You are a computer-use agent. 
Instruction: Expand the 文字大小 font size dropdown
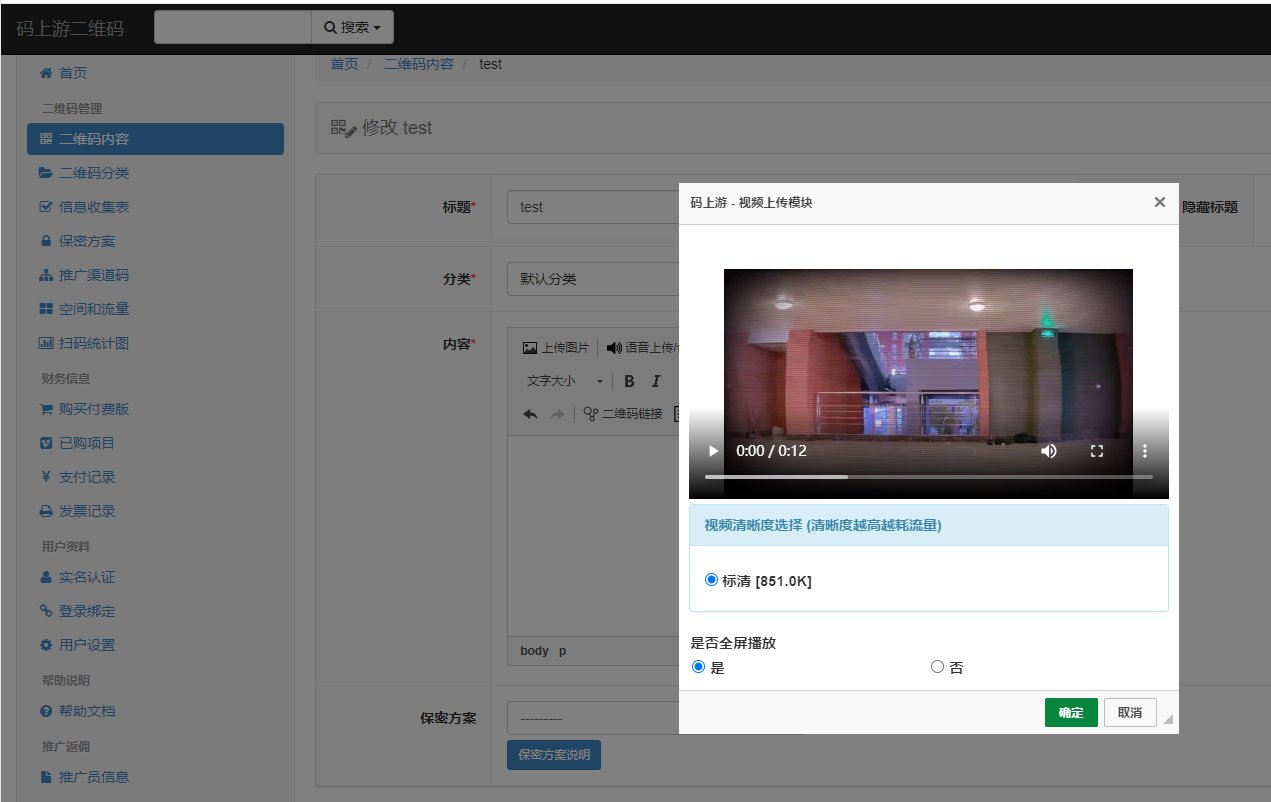tap(565, 381)
